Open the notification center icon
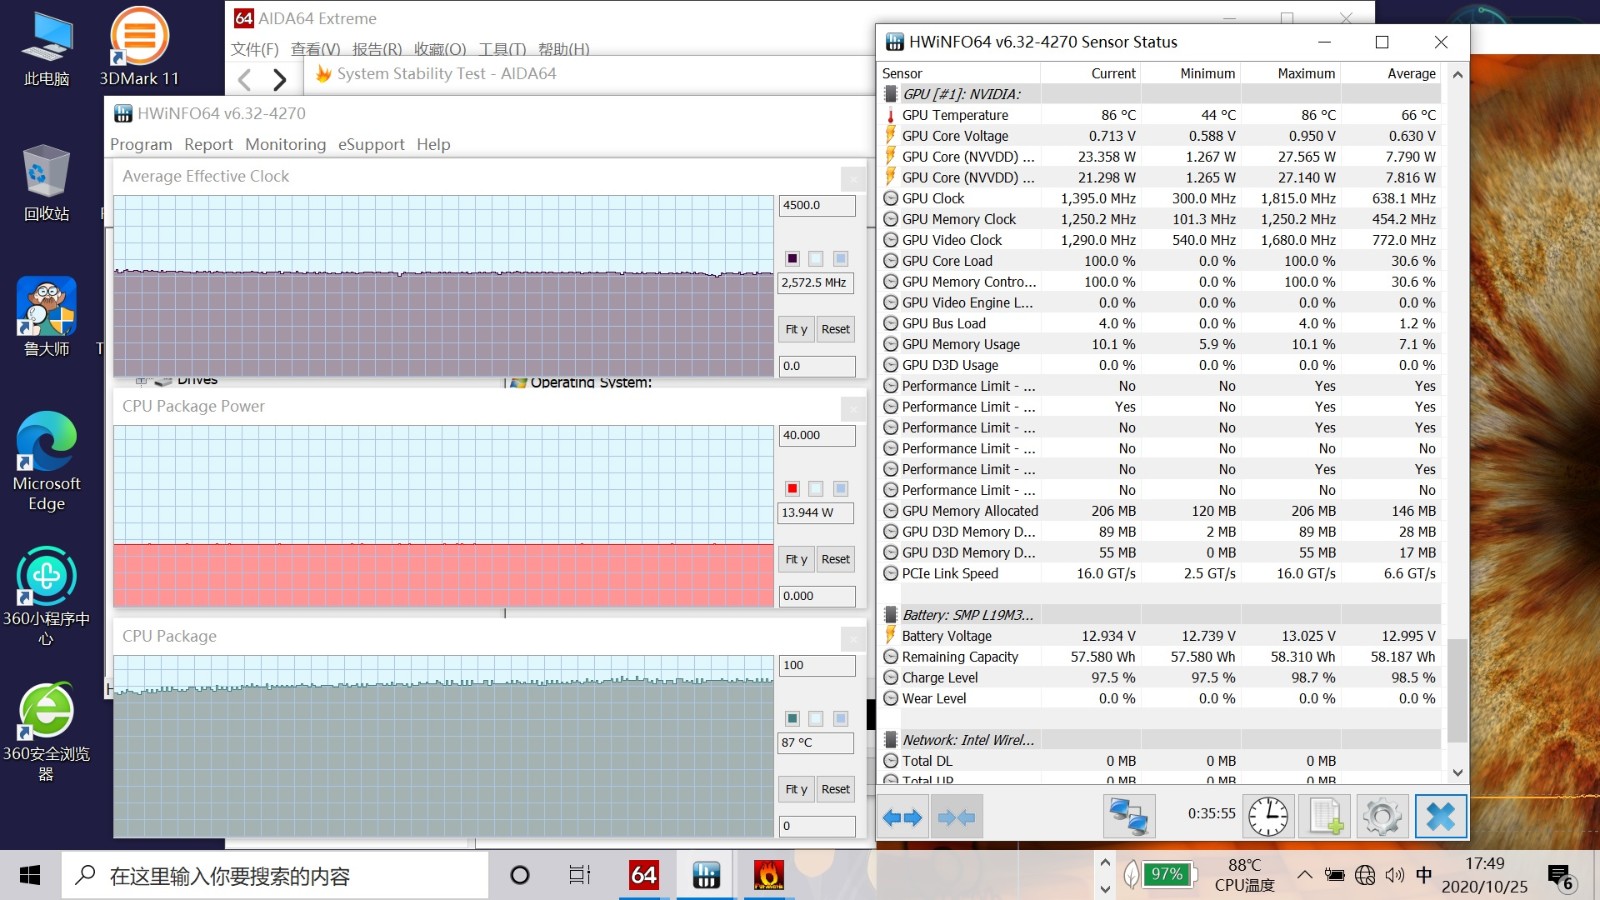This screenshot has width=1600, height=900. pos(1561,877)
